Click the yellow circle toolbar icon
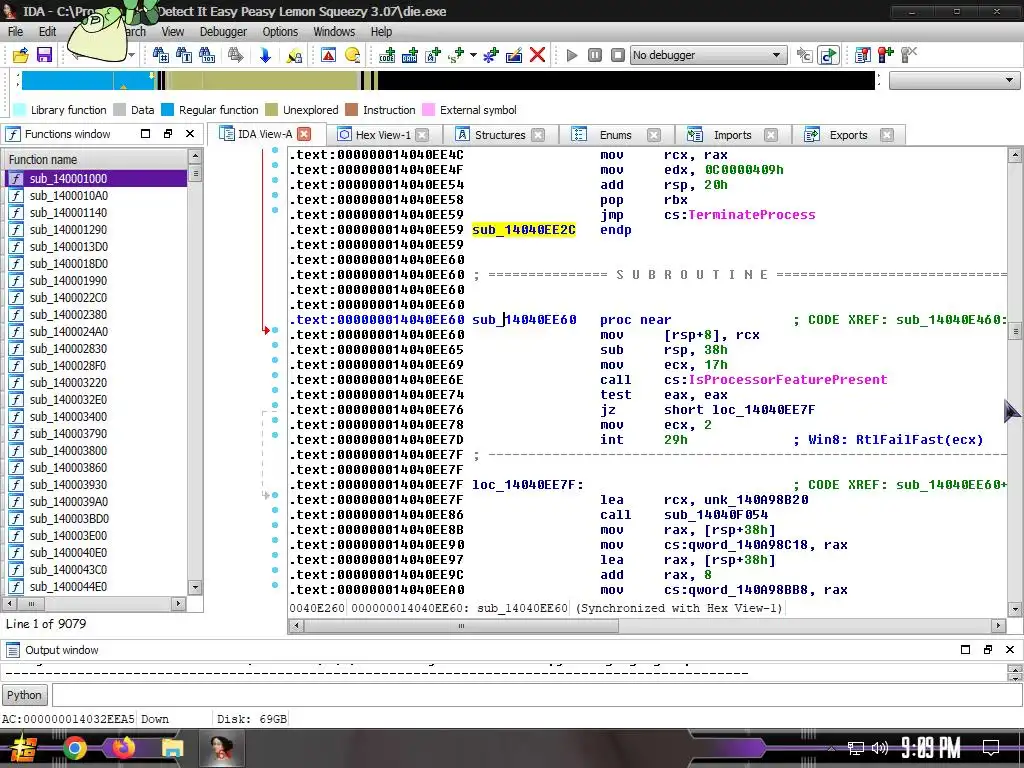 tap(352, 56)
